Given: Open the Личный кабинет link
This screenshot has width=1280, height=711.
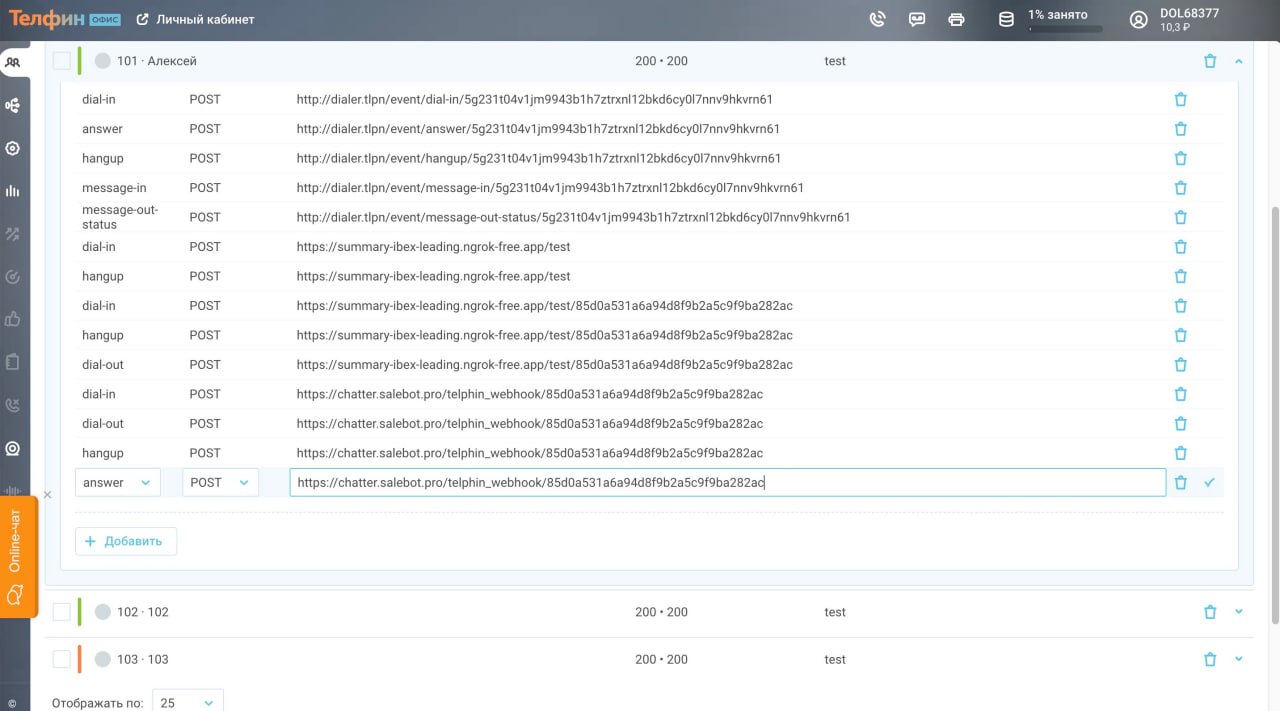Looking at the screenshot, I should [196, 19].
